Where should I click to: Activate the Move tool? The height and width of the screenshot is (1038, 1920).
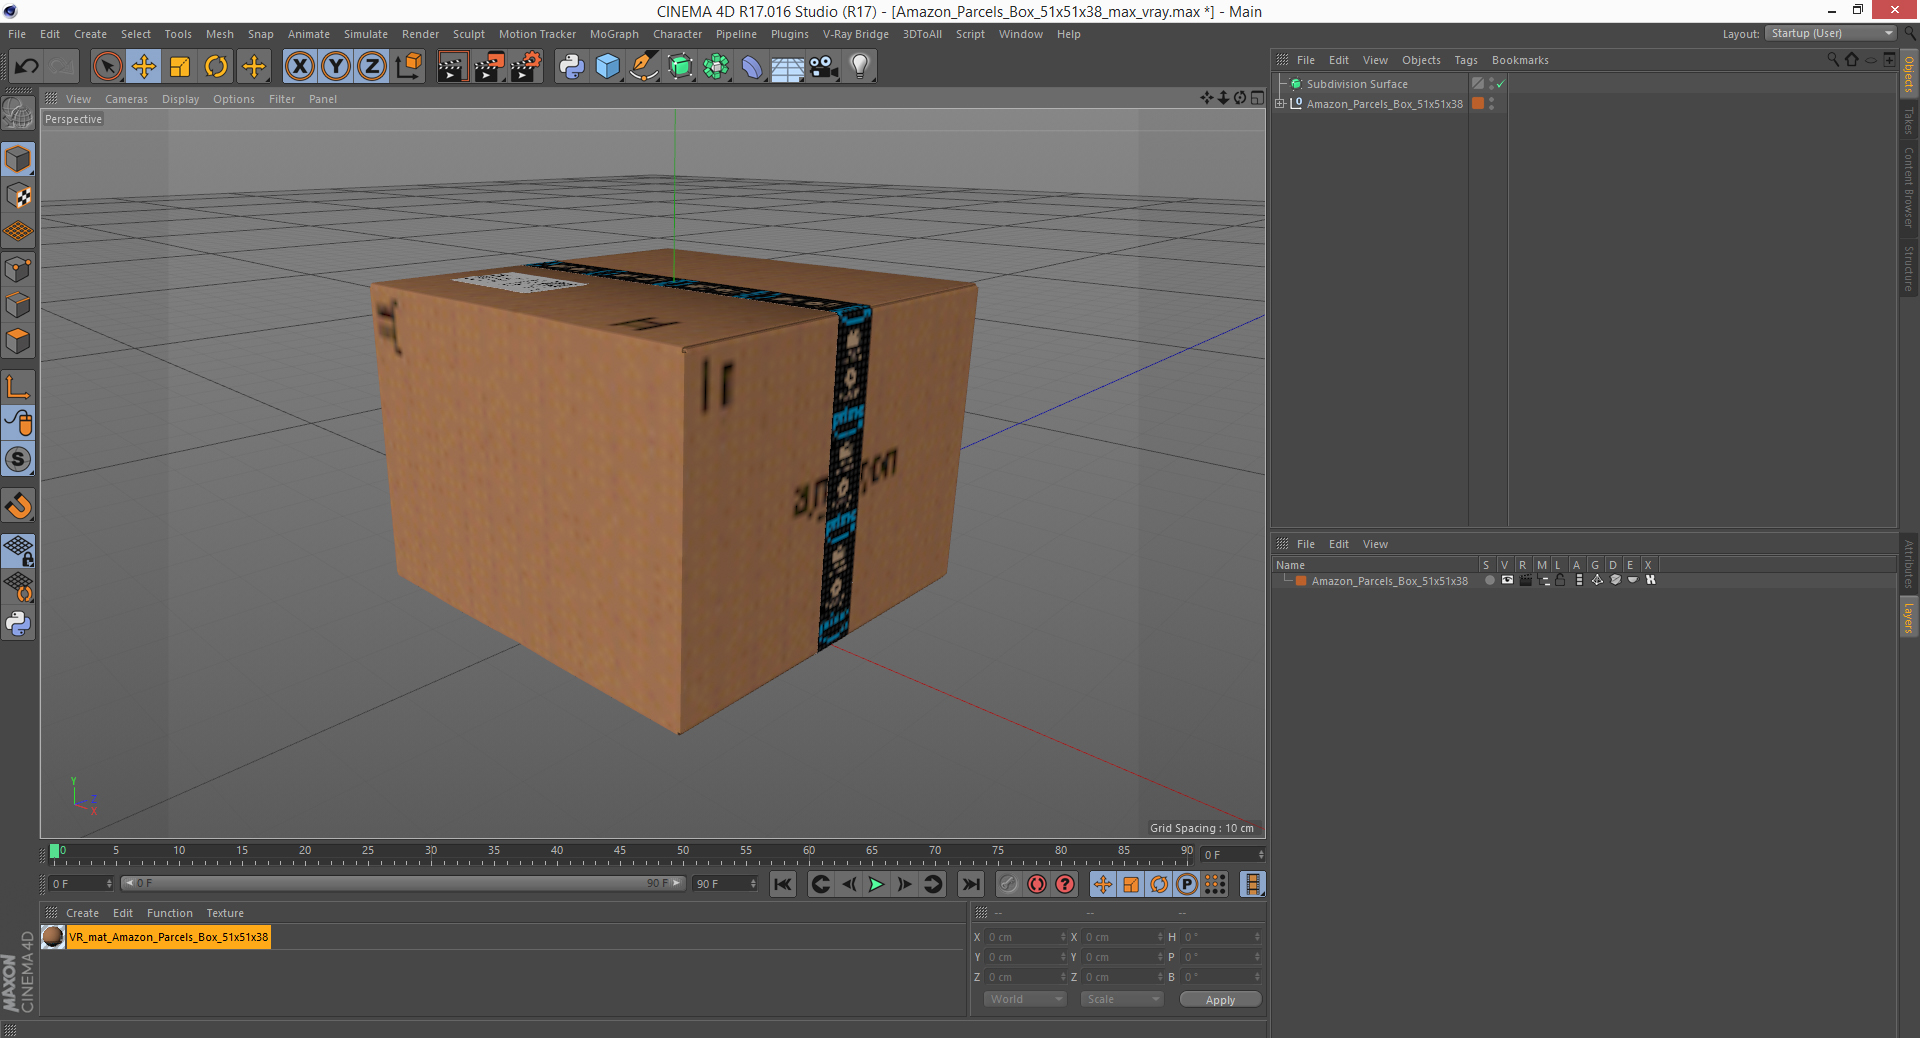144,67
